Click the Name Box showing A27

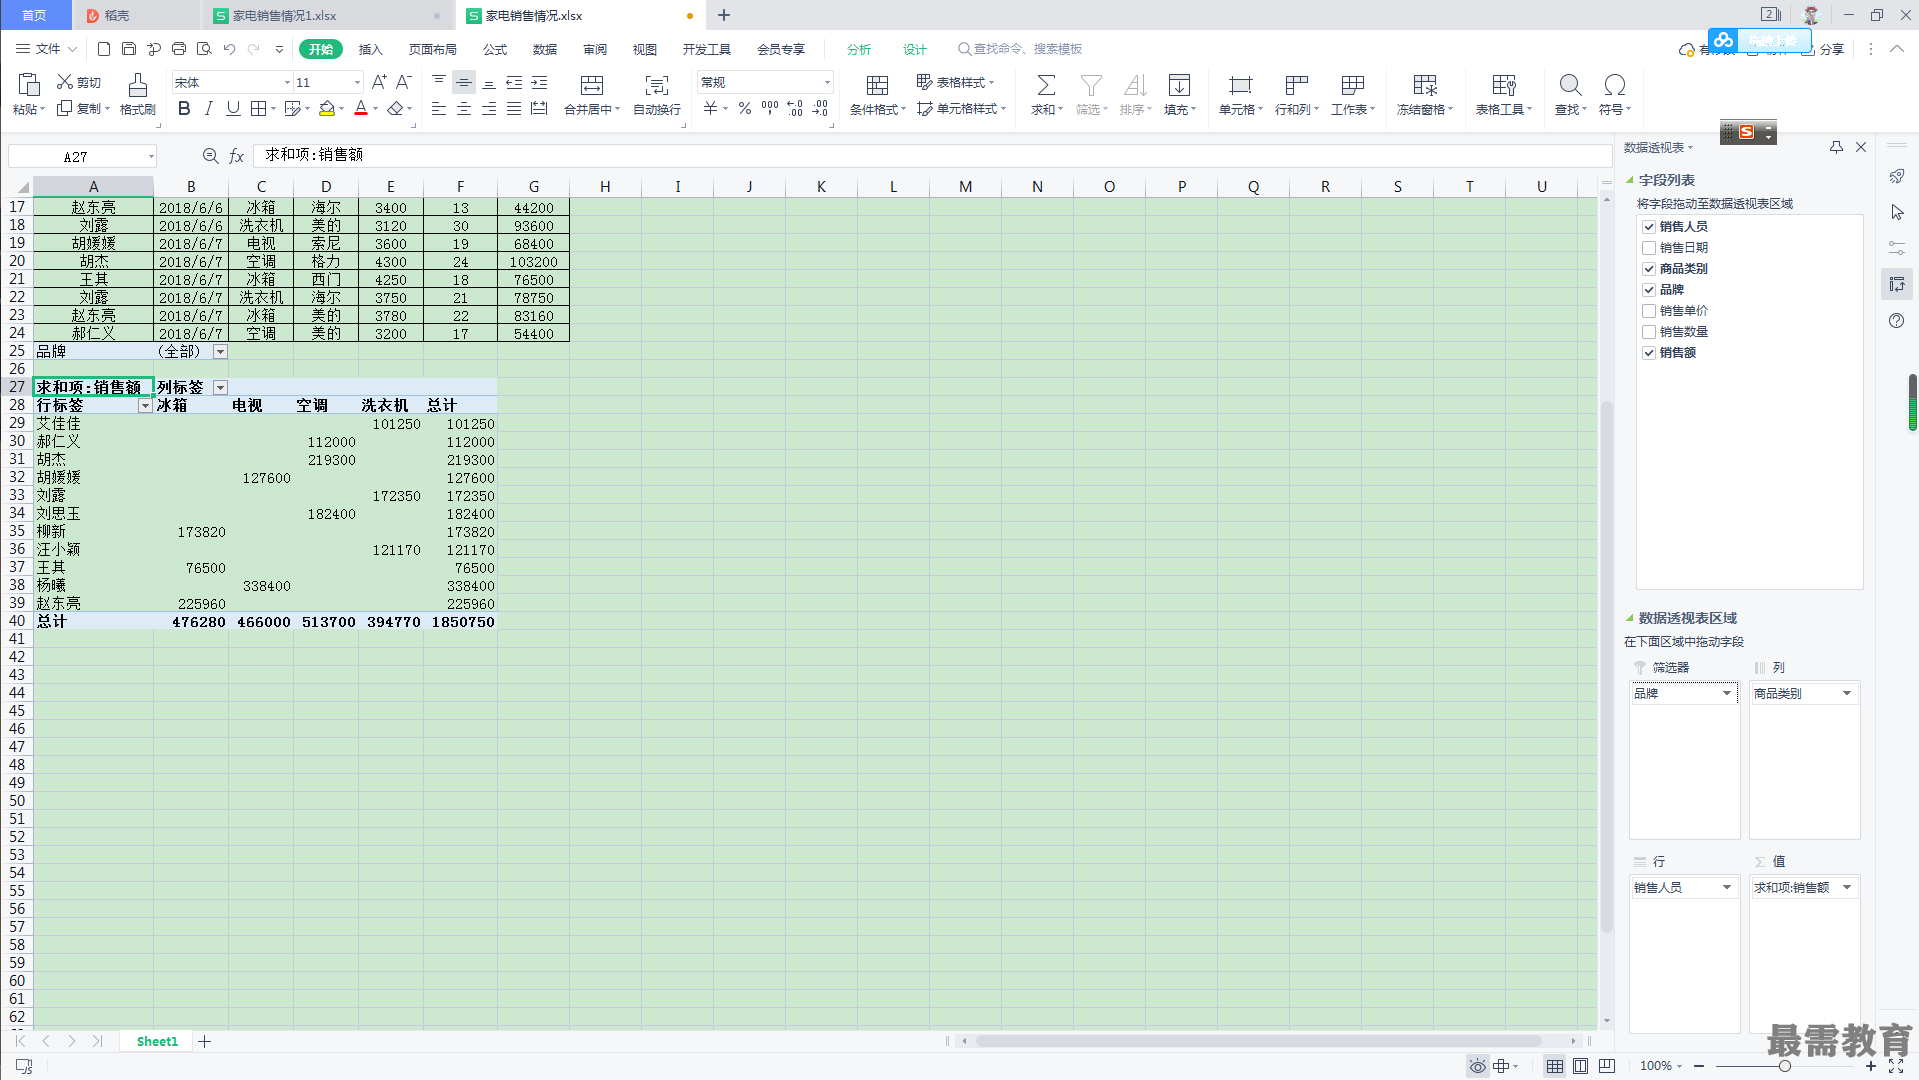tap(82, 157)
